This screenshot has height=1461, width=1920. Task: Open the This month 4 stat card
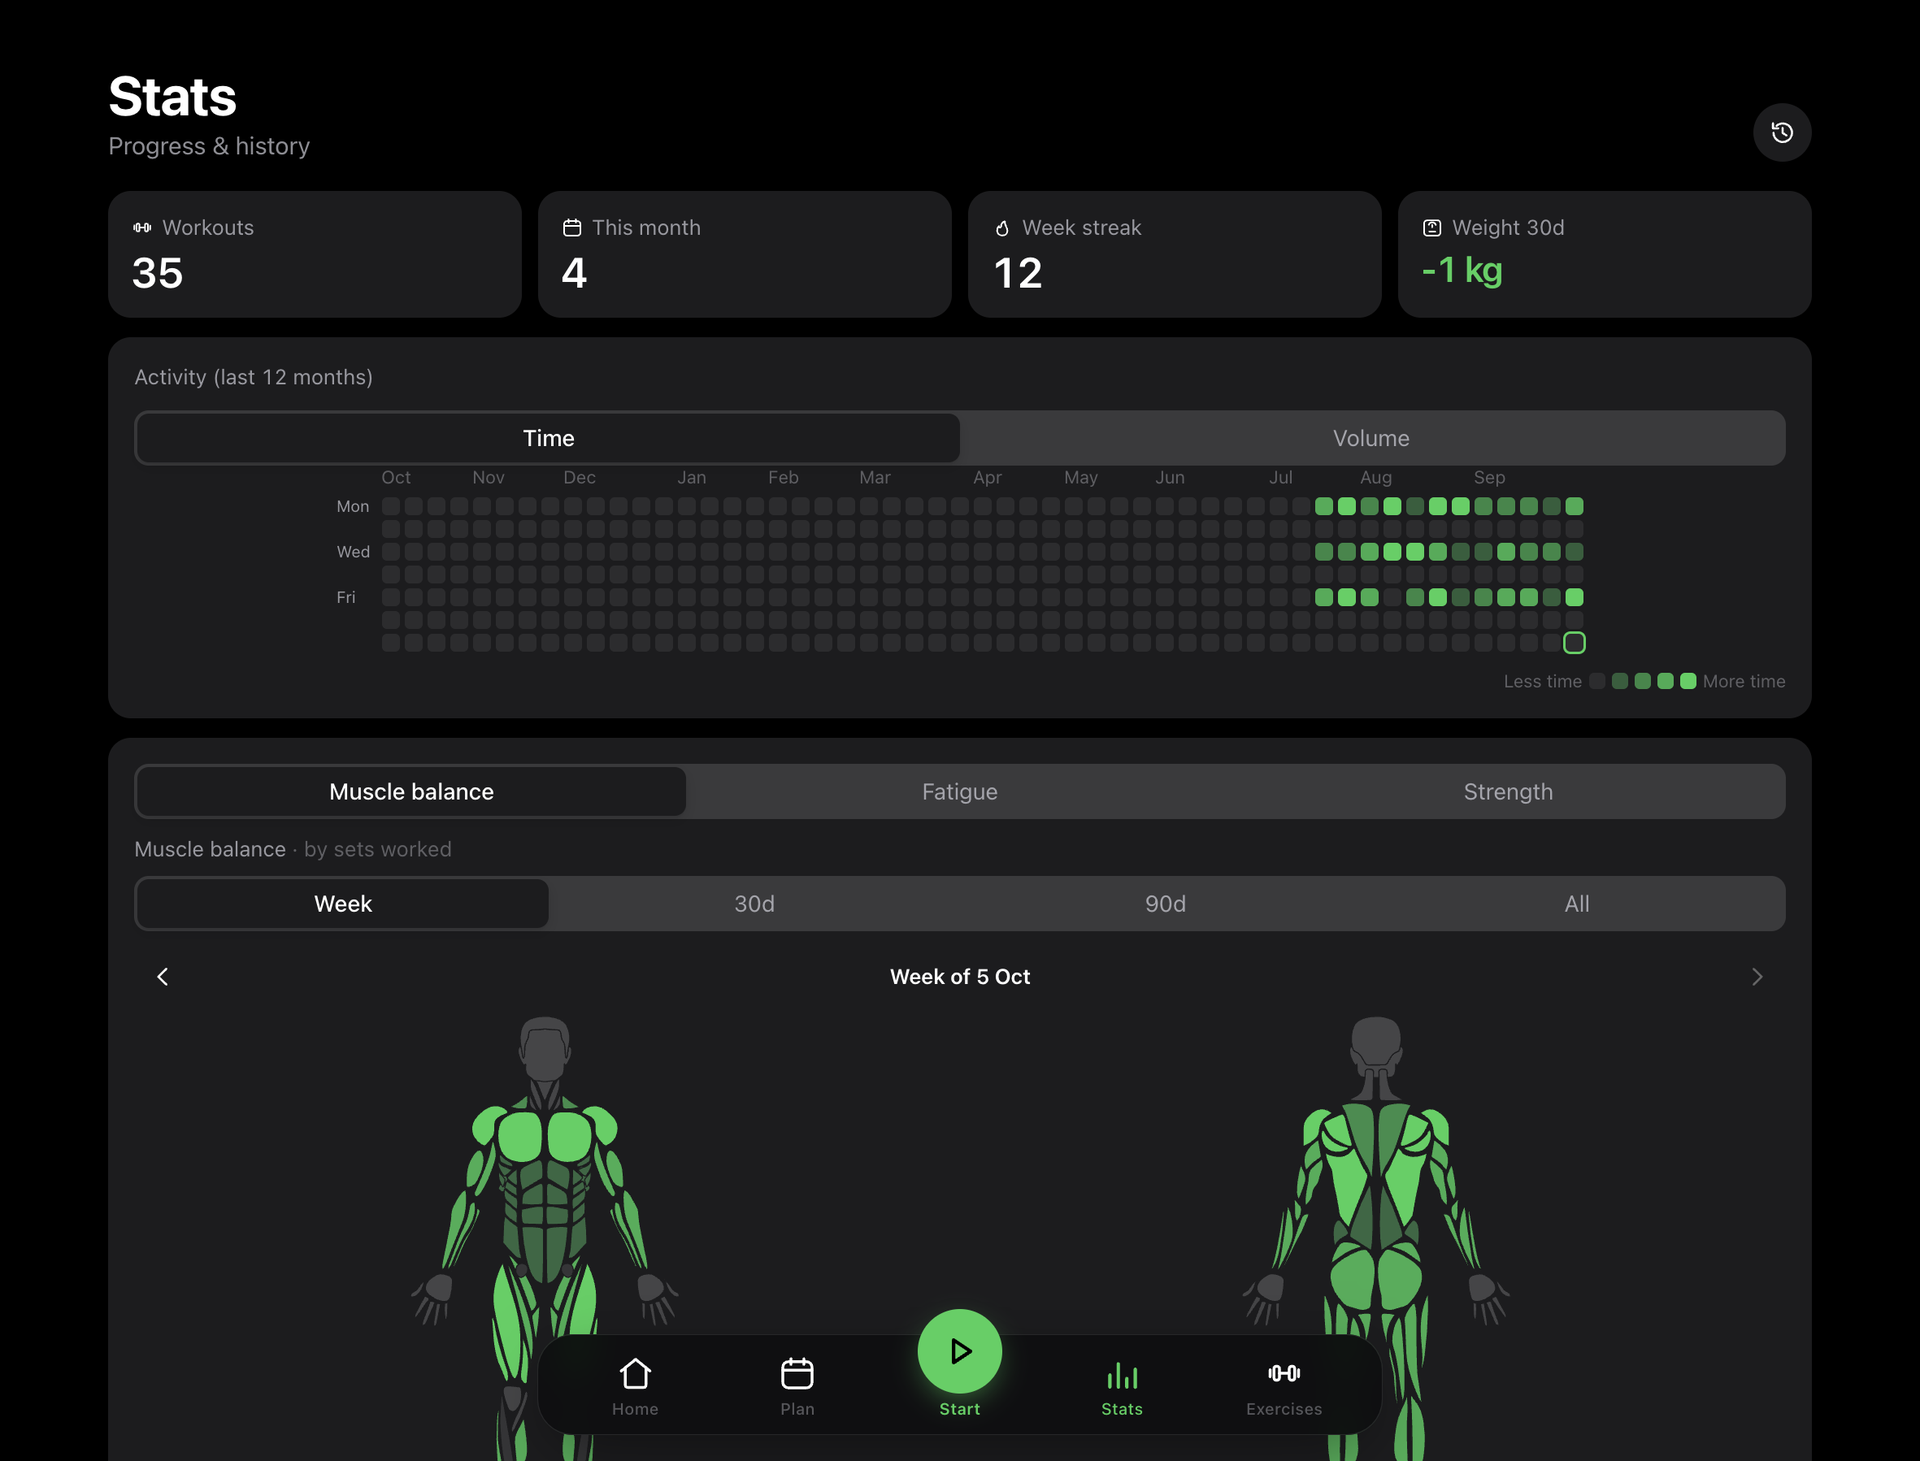745,254
